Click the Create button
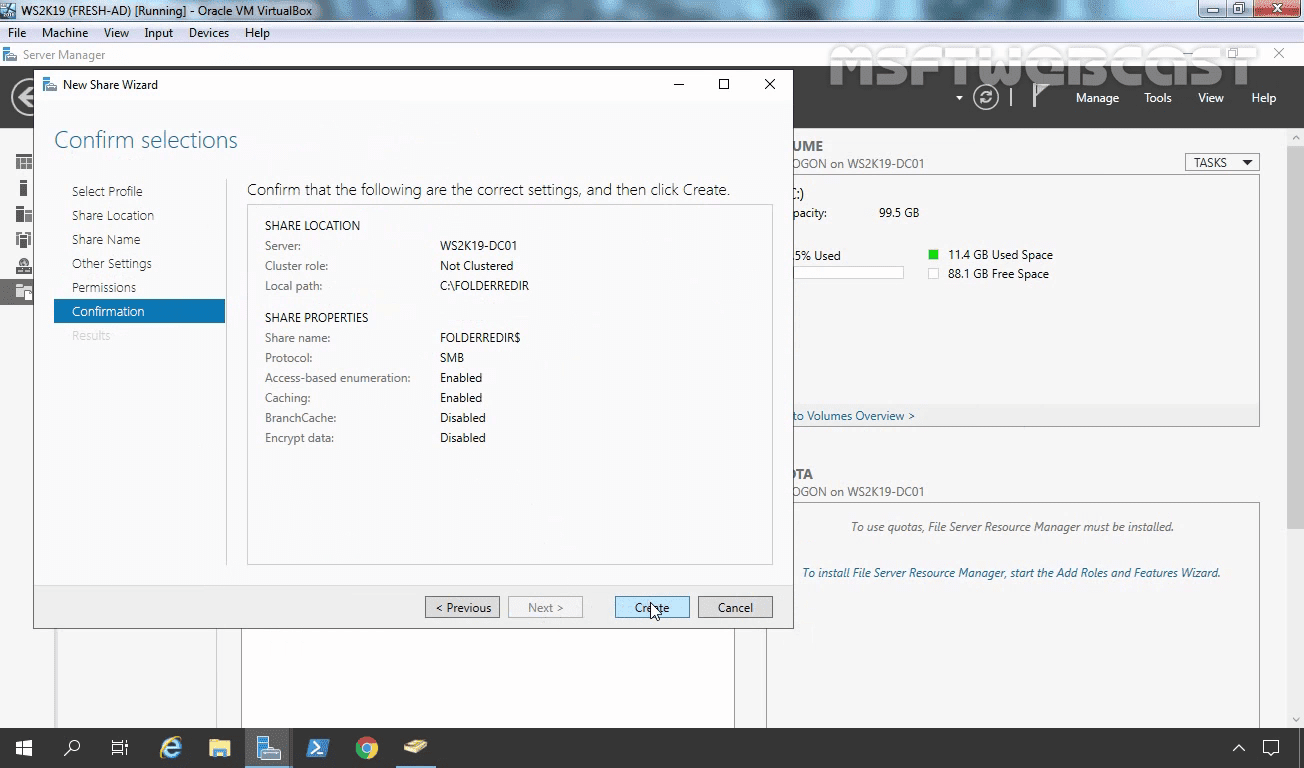Viewport: 1304px width, 768px height. (x=652, y=607)
